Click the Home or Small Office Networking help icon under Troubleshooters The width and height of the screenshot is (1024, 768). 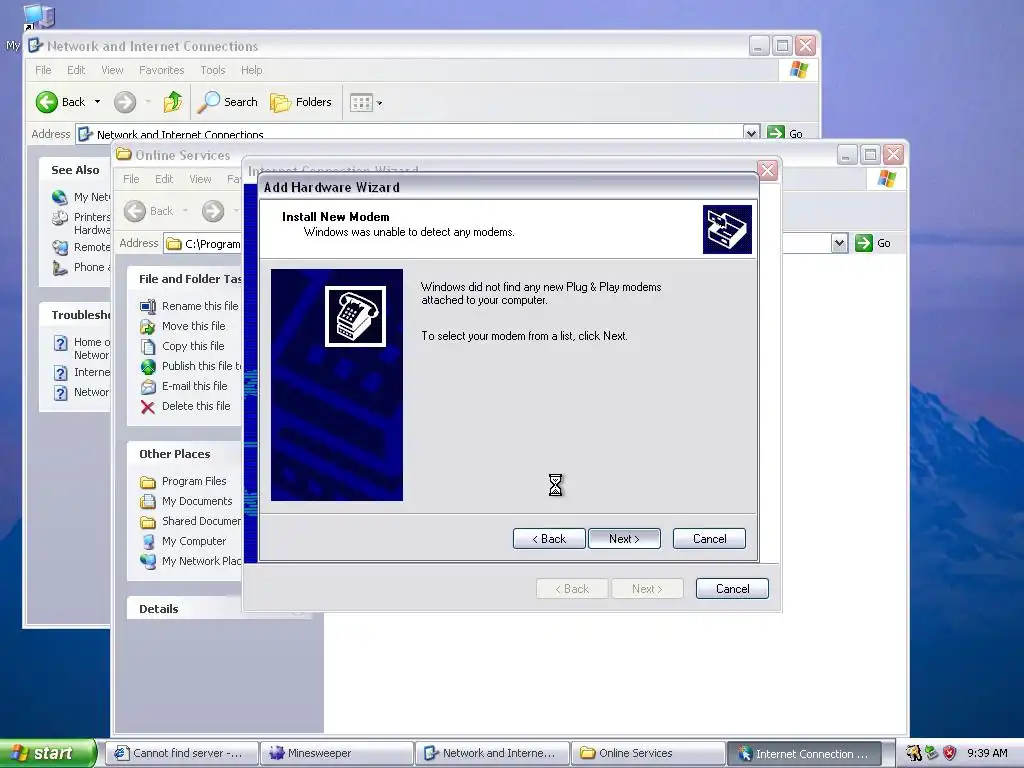(x=60, y=343)
